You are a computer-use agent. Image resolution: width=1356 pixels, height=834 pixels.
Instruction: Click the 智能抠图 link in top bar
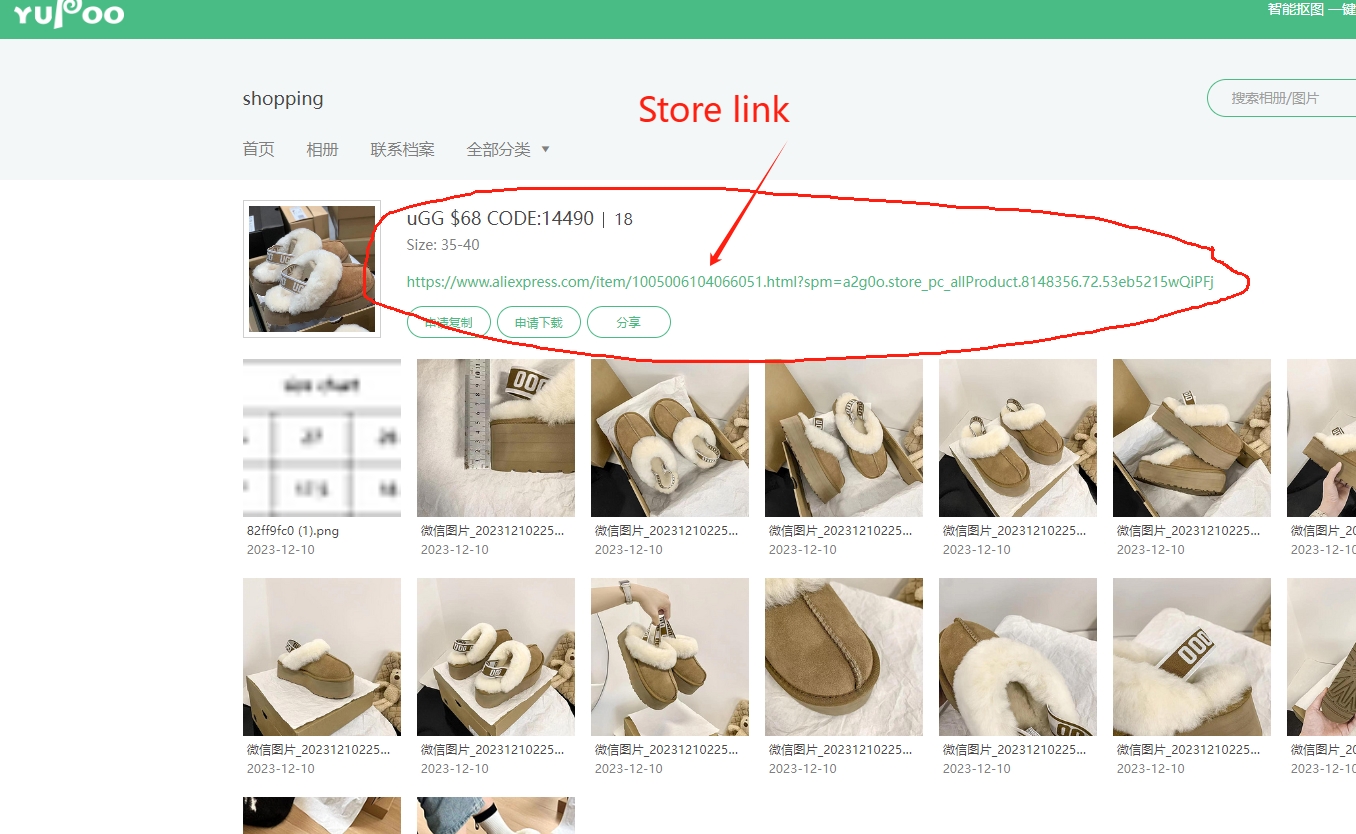point(1296,9)
